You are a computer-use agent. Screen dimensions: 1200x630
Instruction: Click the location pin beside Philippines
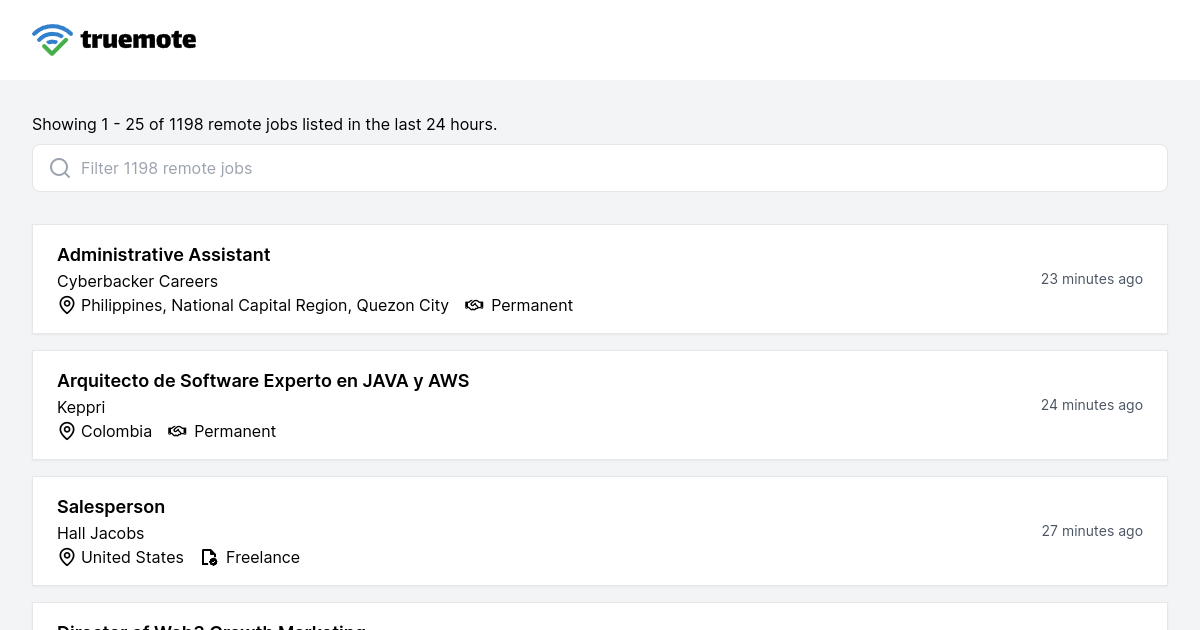pos(67,305)
